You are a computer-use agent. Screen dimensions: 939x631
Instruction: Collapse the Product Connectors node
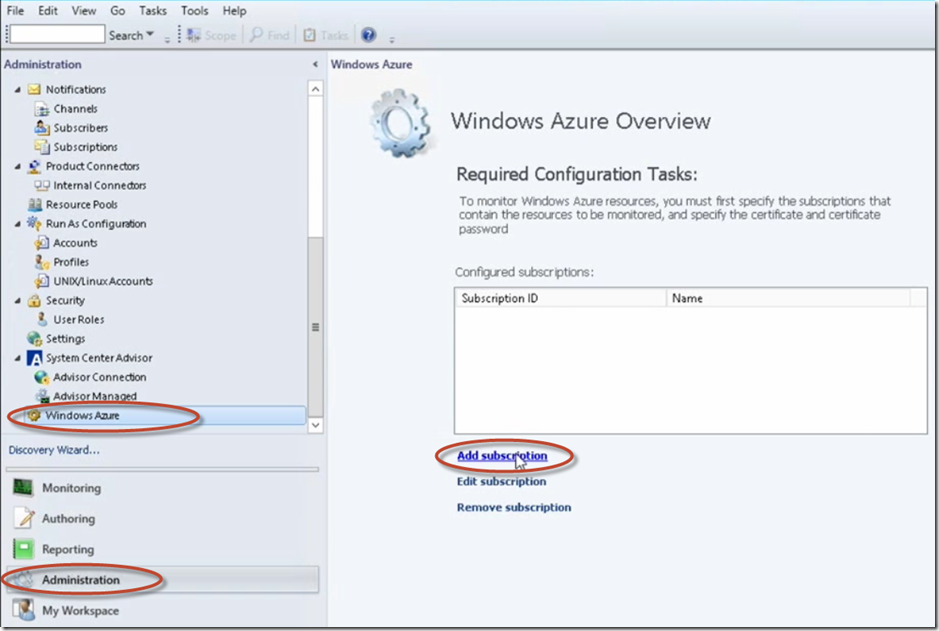[17, 166]
